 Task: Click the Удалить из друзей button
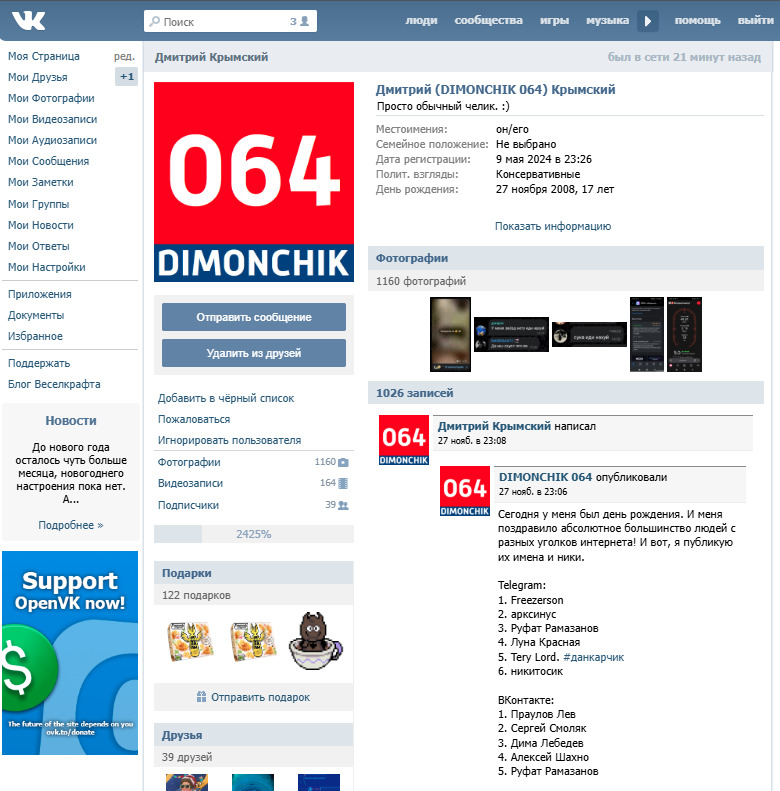point(254,353)
